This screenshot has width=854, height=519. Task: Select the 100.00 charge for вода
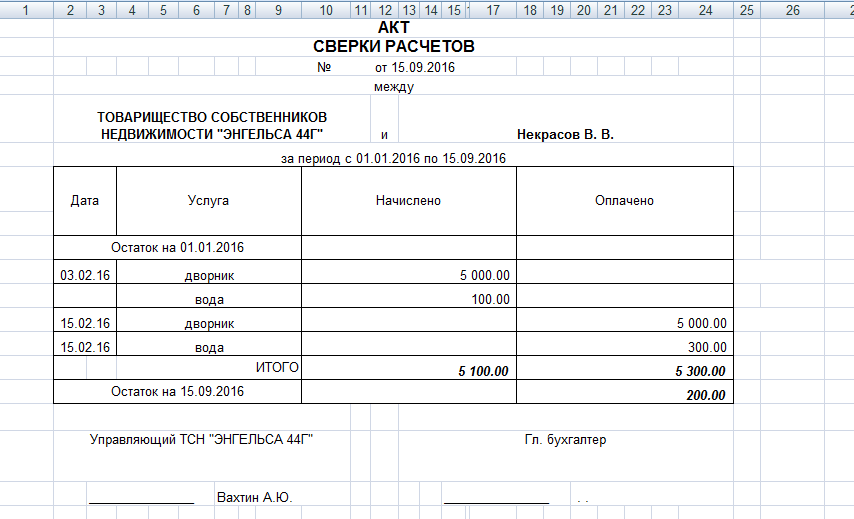[x=490, y=299]
